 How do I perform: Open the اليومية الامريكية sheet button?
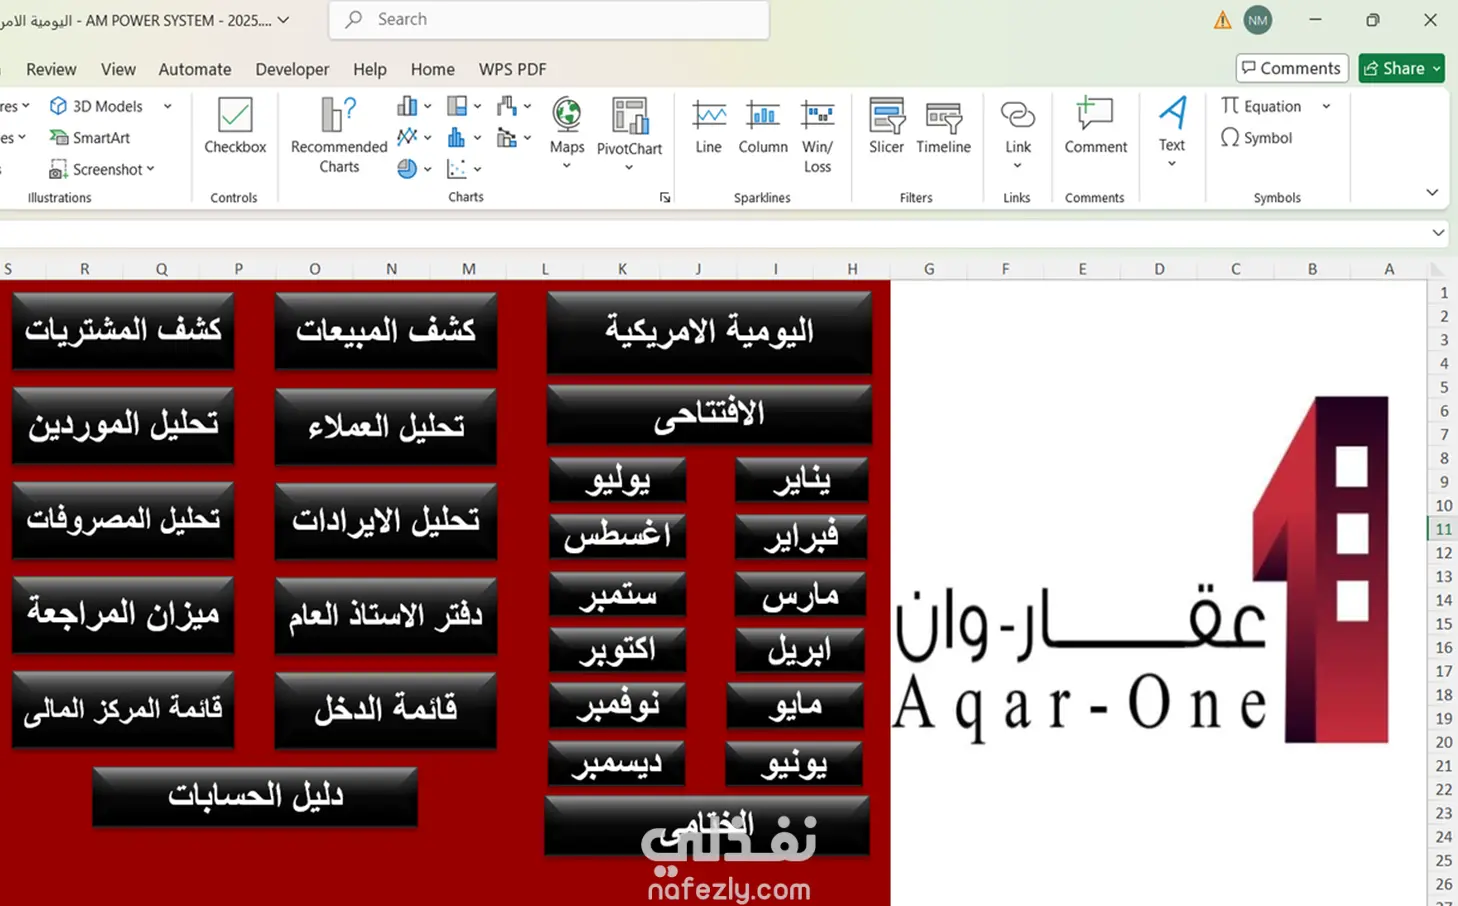709,331
